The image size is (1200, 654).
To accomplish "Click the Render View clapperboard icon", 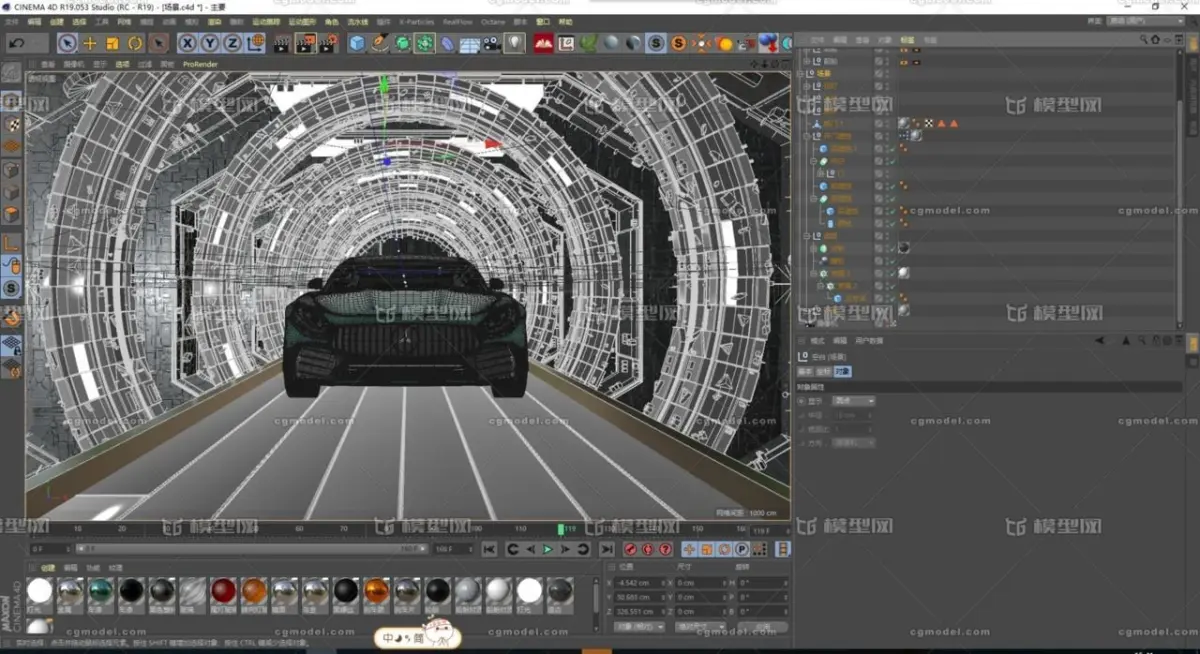I will [282, 43].
